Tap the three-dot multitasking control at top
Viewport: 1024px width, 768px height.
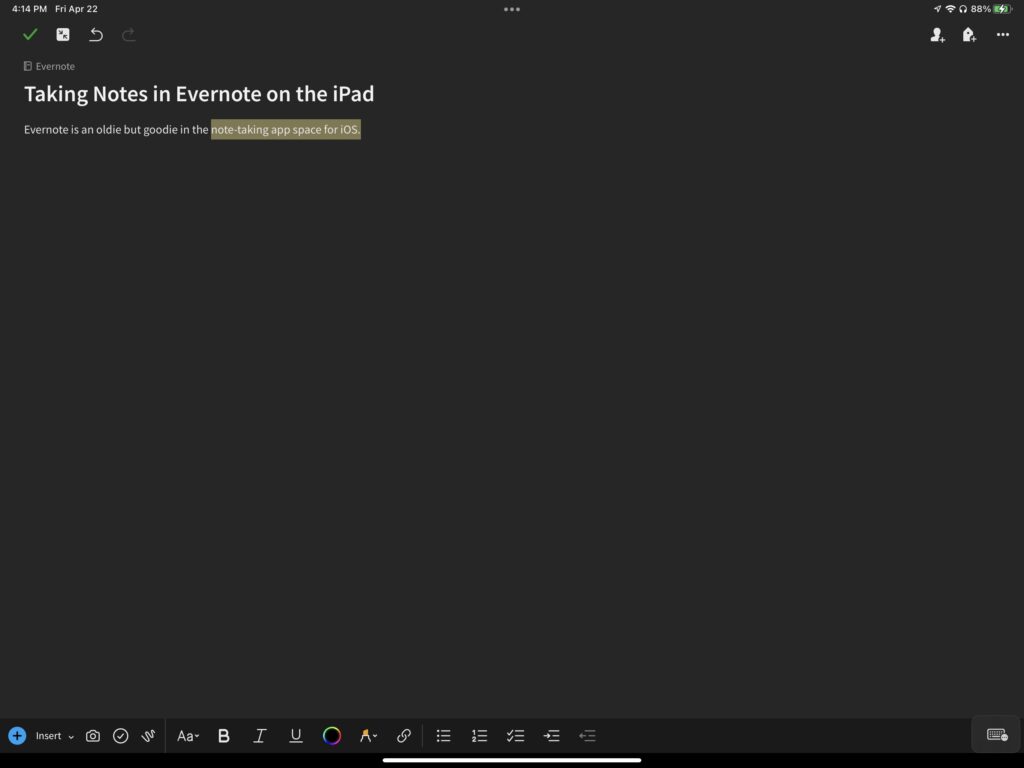point(512,9)
